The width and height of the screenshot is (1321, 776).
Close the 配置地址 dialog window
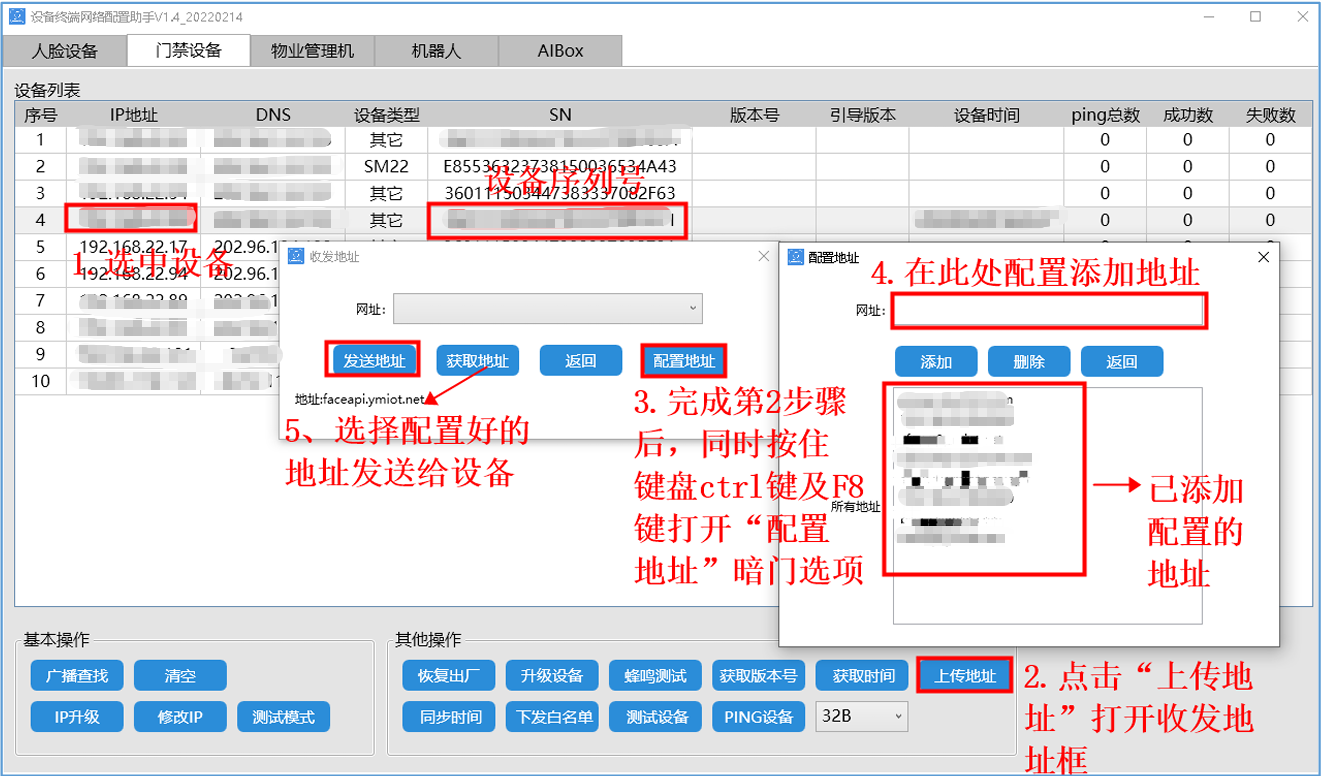[x=1263, y=257]
